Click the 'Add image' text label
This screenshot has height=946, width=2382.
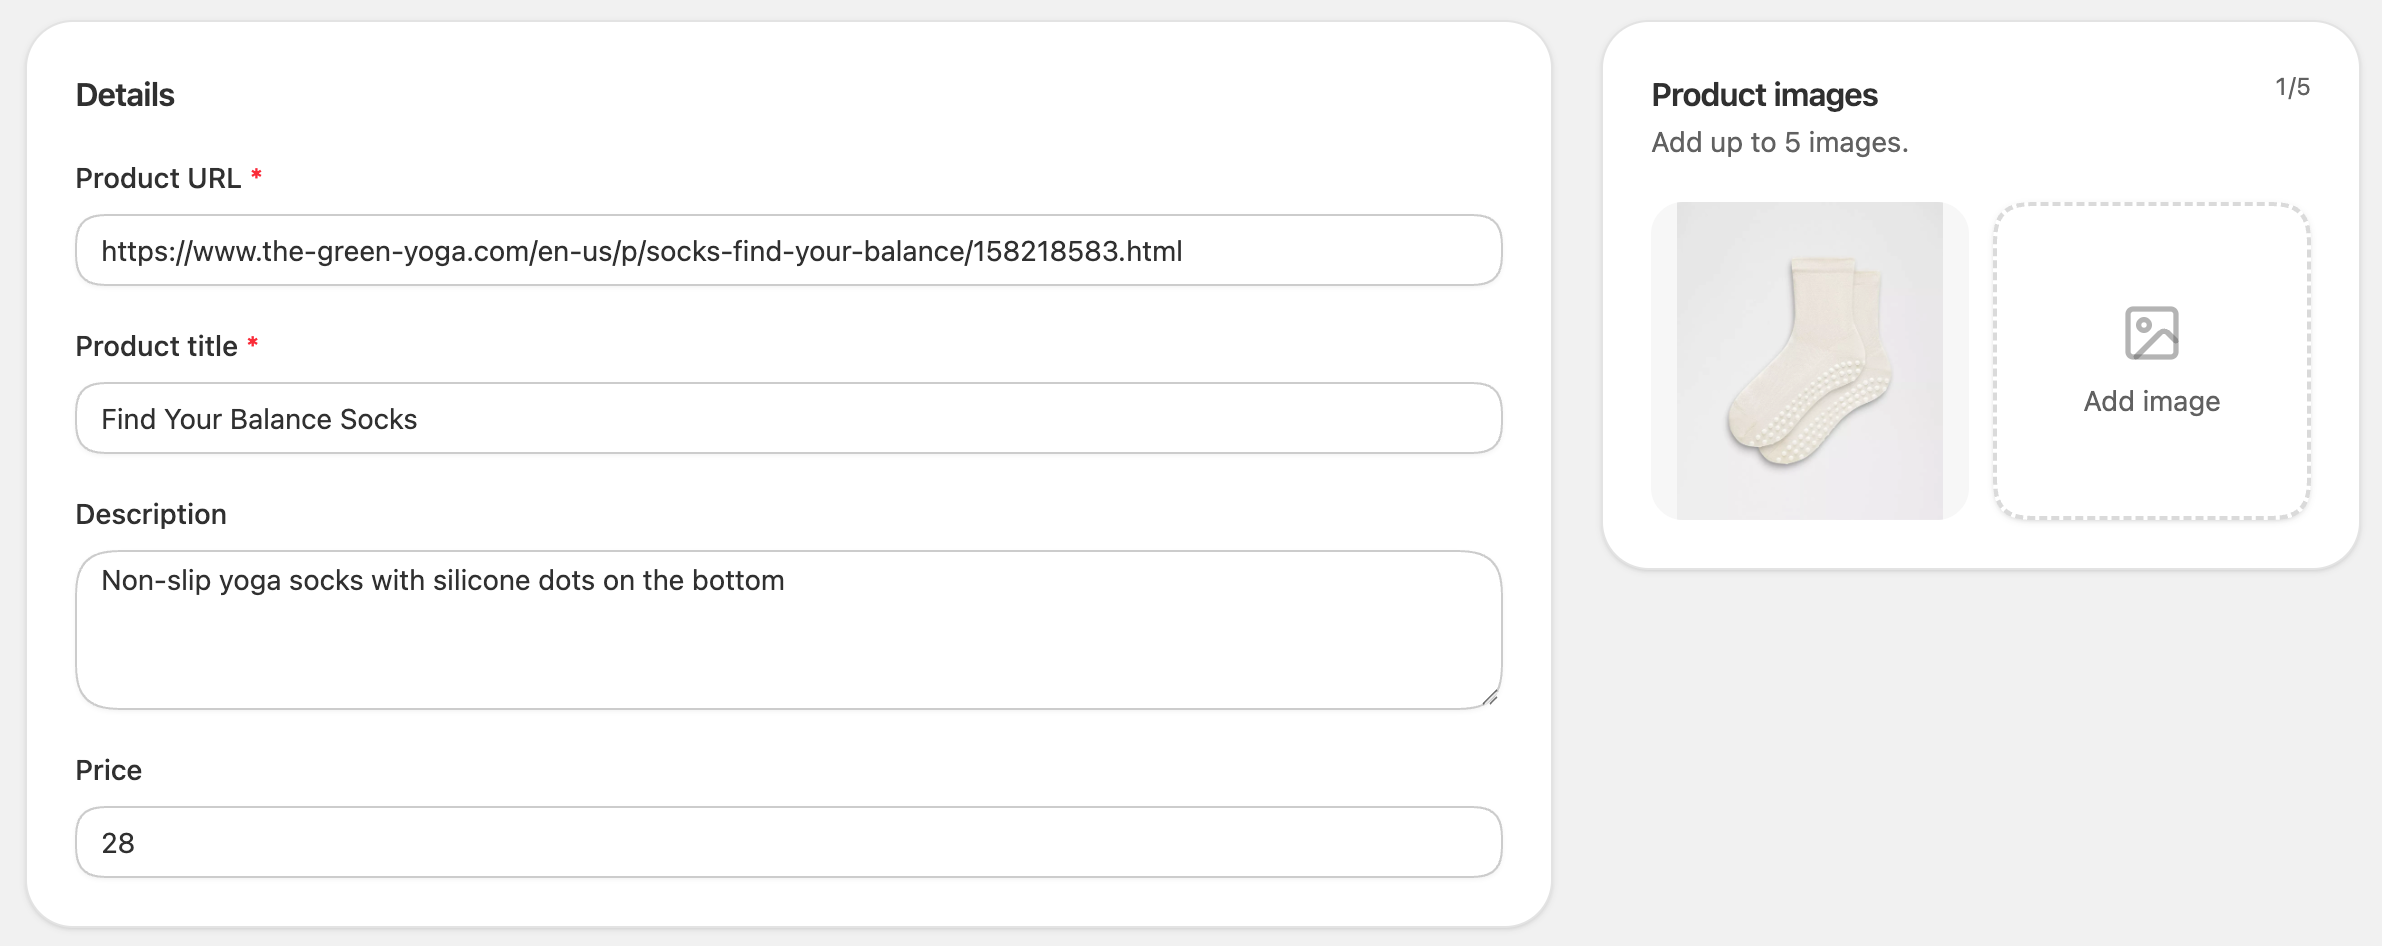click(2151, 401)
